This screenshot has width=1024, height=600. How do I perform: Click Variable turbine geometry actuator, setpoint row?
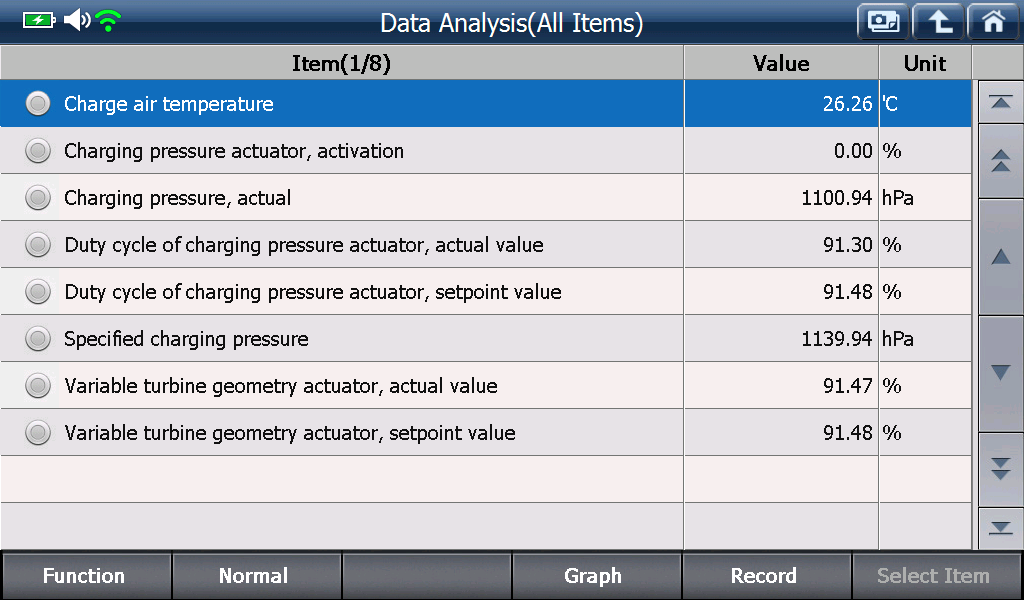tap(485, 433)
